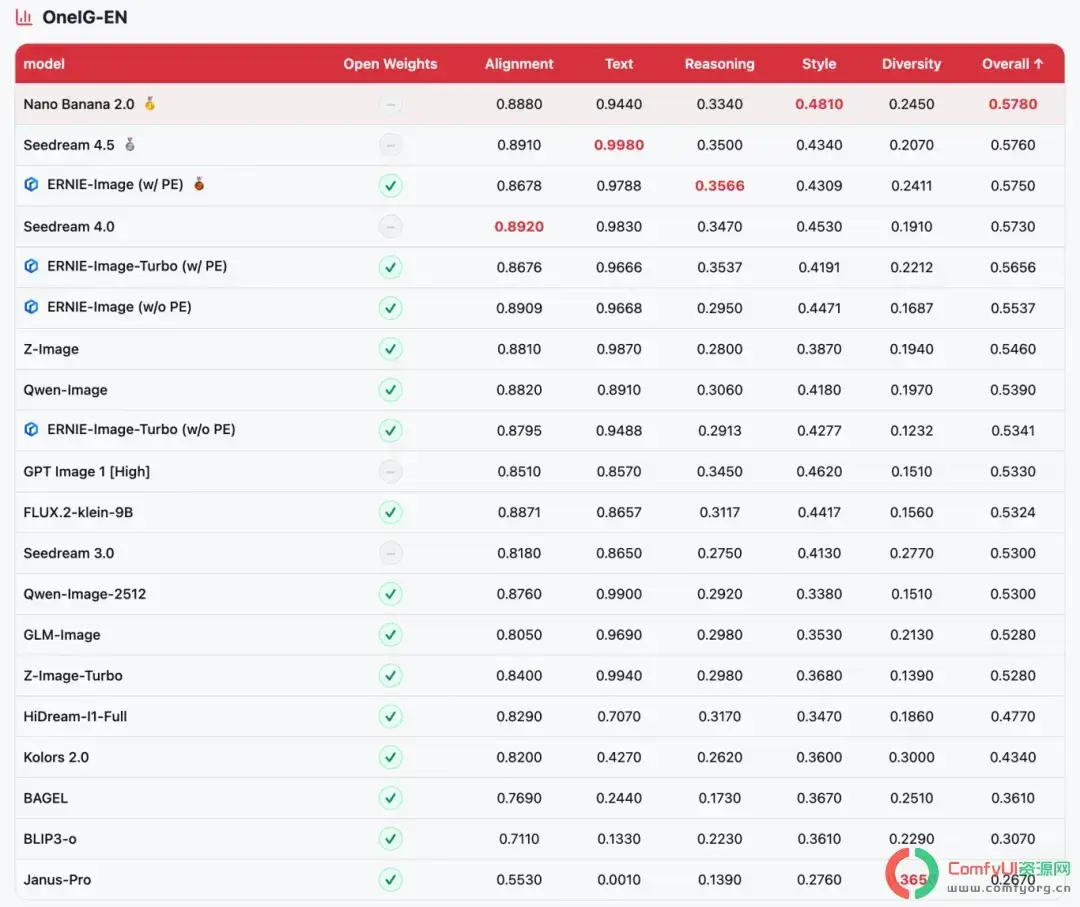1080x907 pixels.
Task: Click the open weights checkmark for Z-Image
Action: 391,349
